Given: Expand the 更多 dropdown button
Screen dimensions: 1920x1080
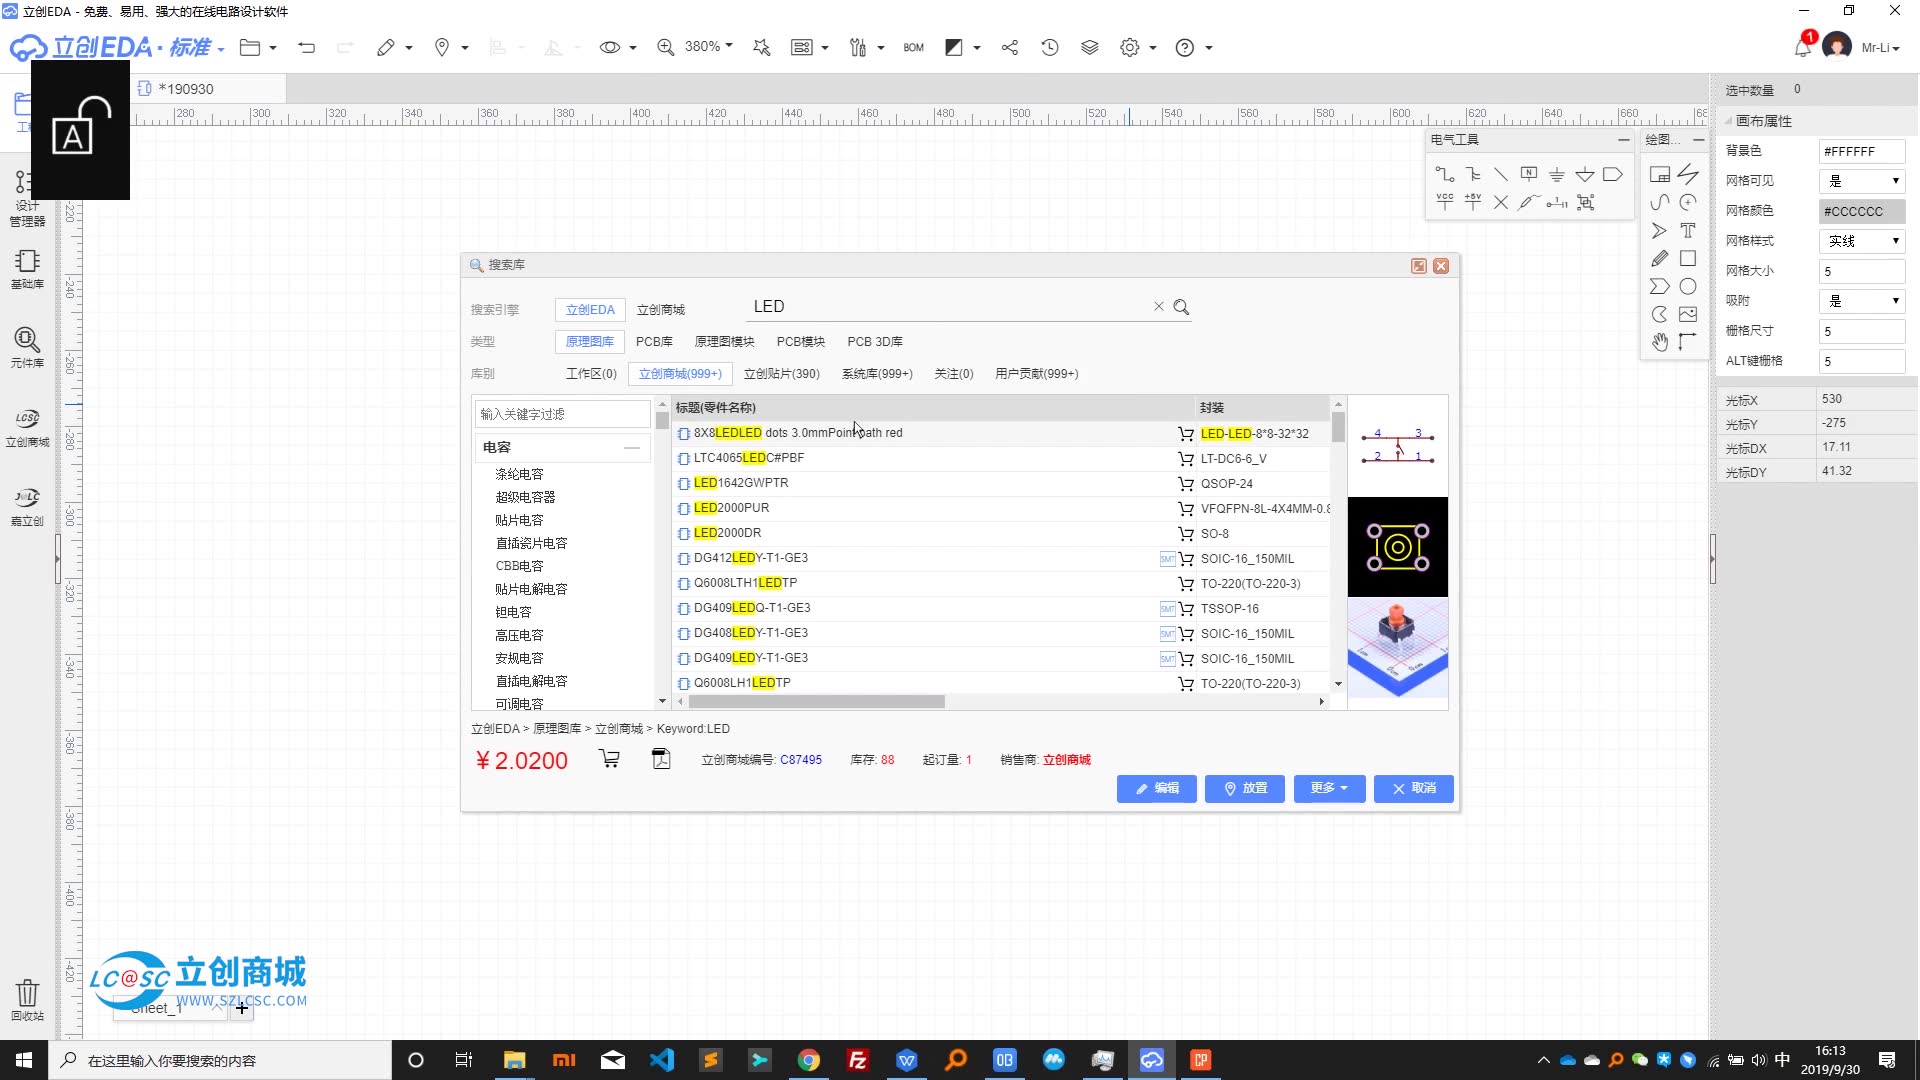Looking at the screenshot, I should pos(1329,788).
